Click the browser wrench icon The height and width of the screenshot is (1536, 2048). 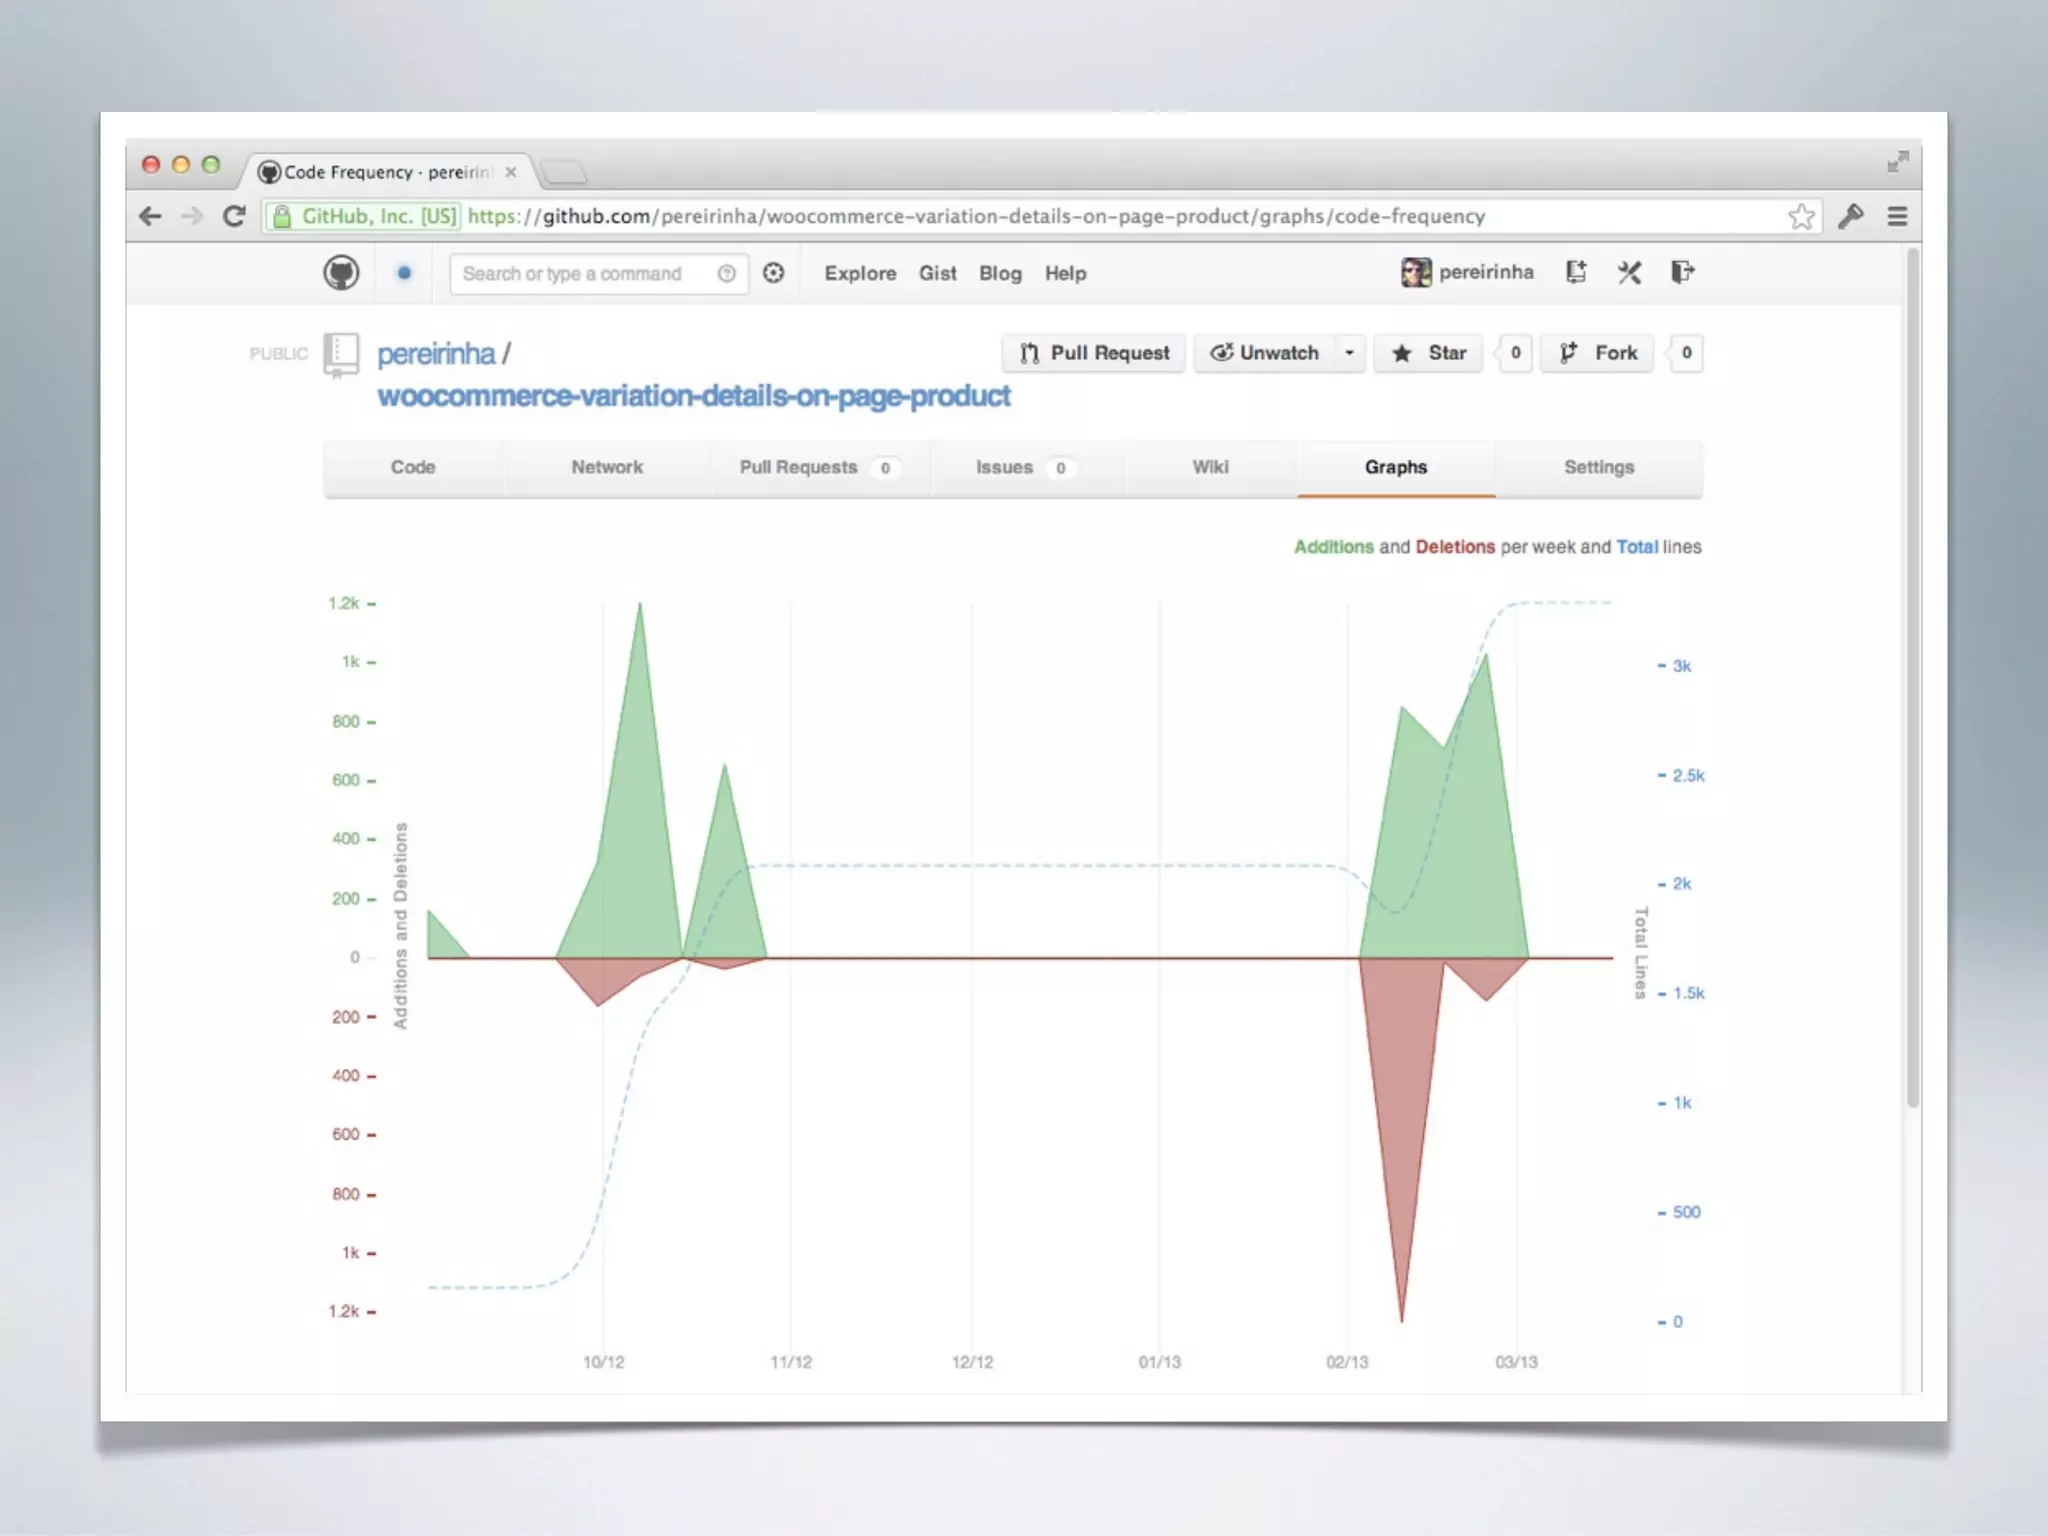point(1850,216)
